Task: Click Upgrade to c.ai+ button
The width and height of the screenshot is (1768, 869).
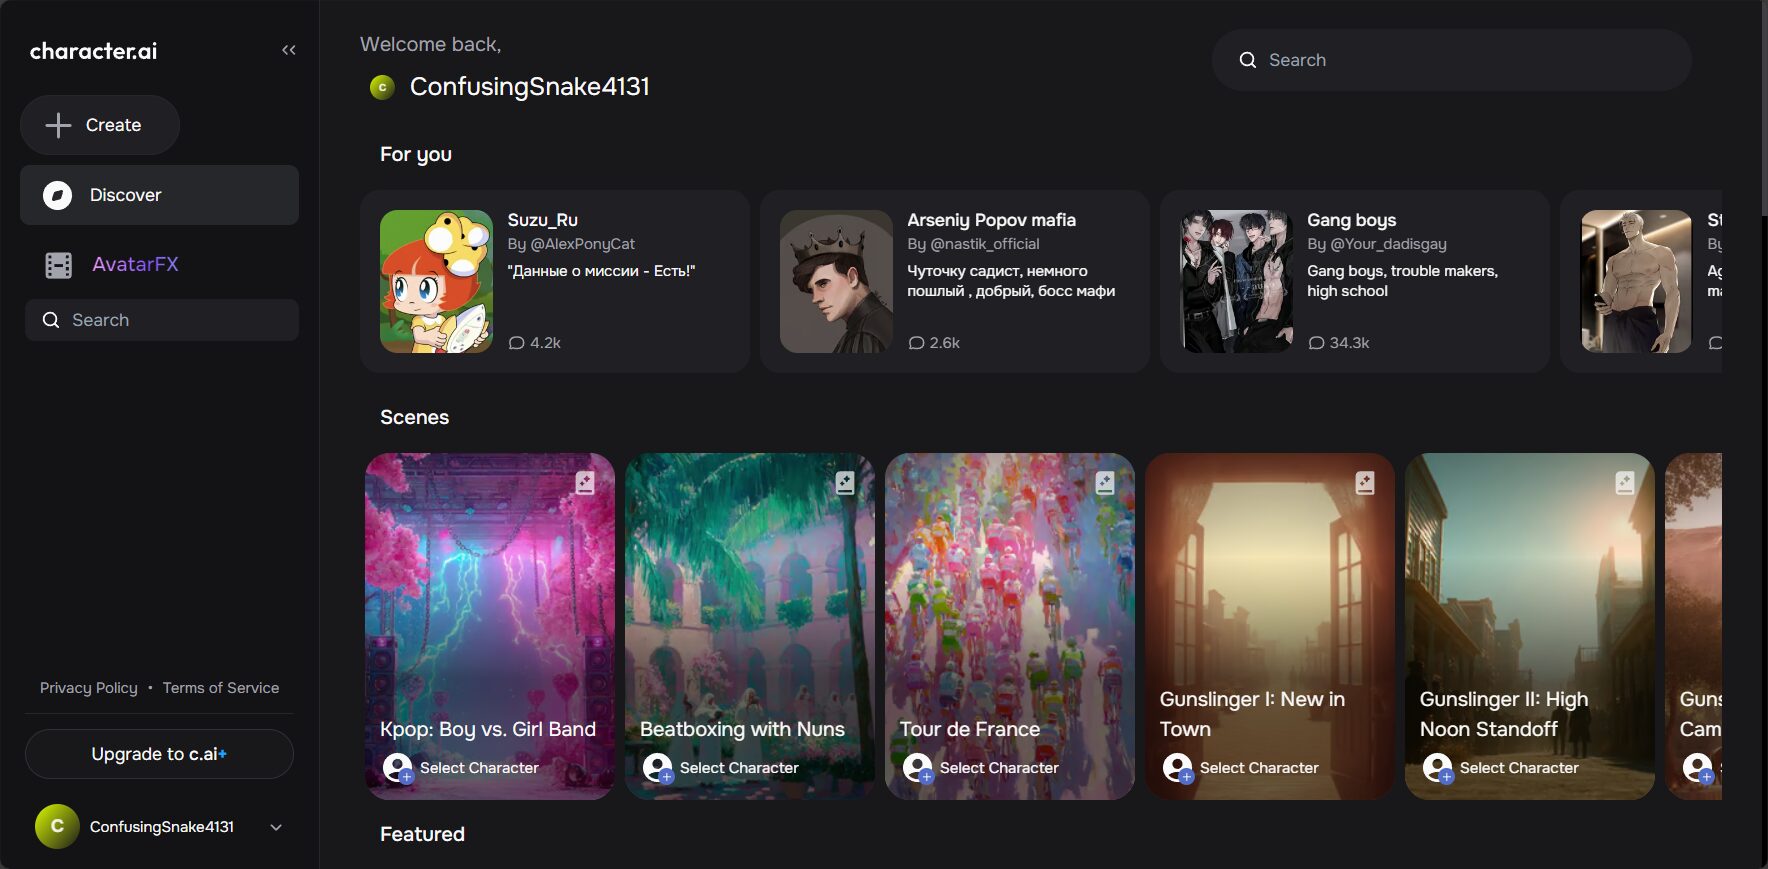Action: click(159, 754)
